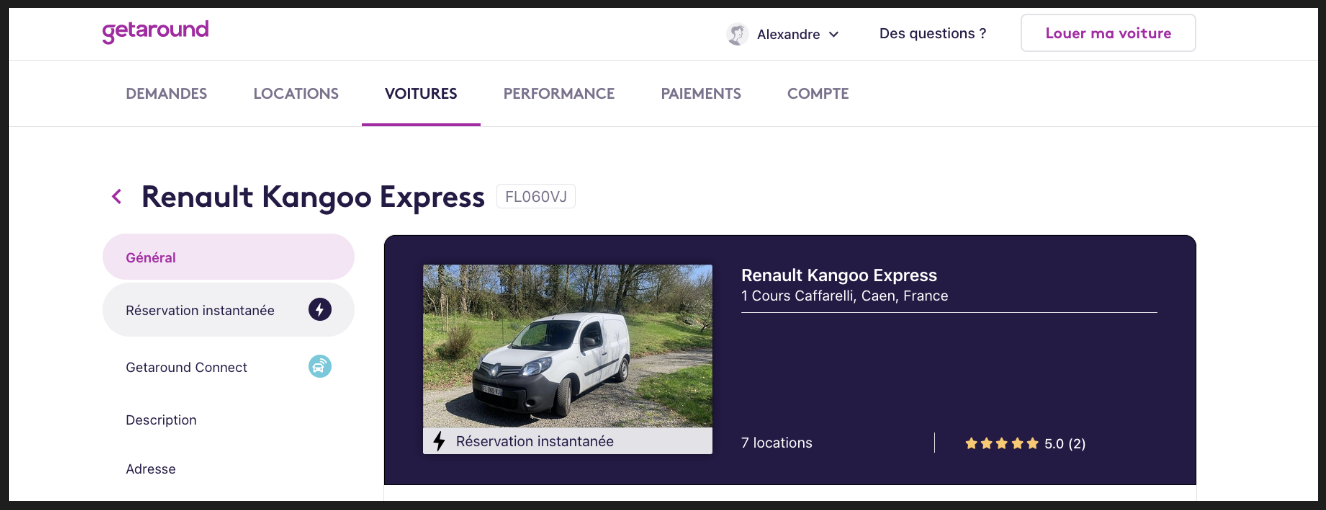Go to the PAIEMENTS tab
The image size is (1326, 510).
tap(701, 94)
